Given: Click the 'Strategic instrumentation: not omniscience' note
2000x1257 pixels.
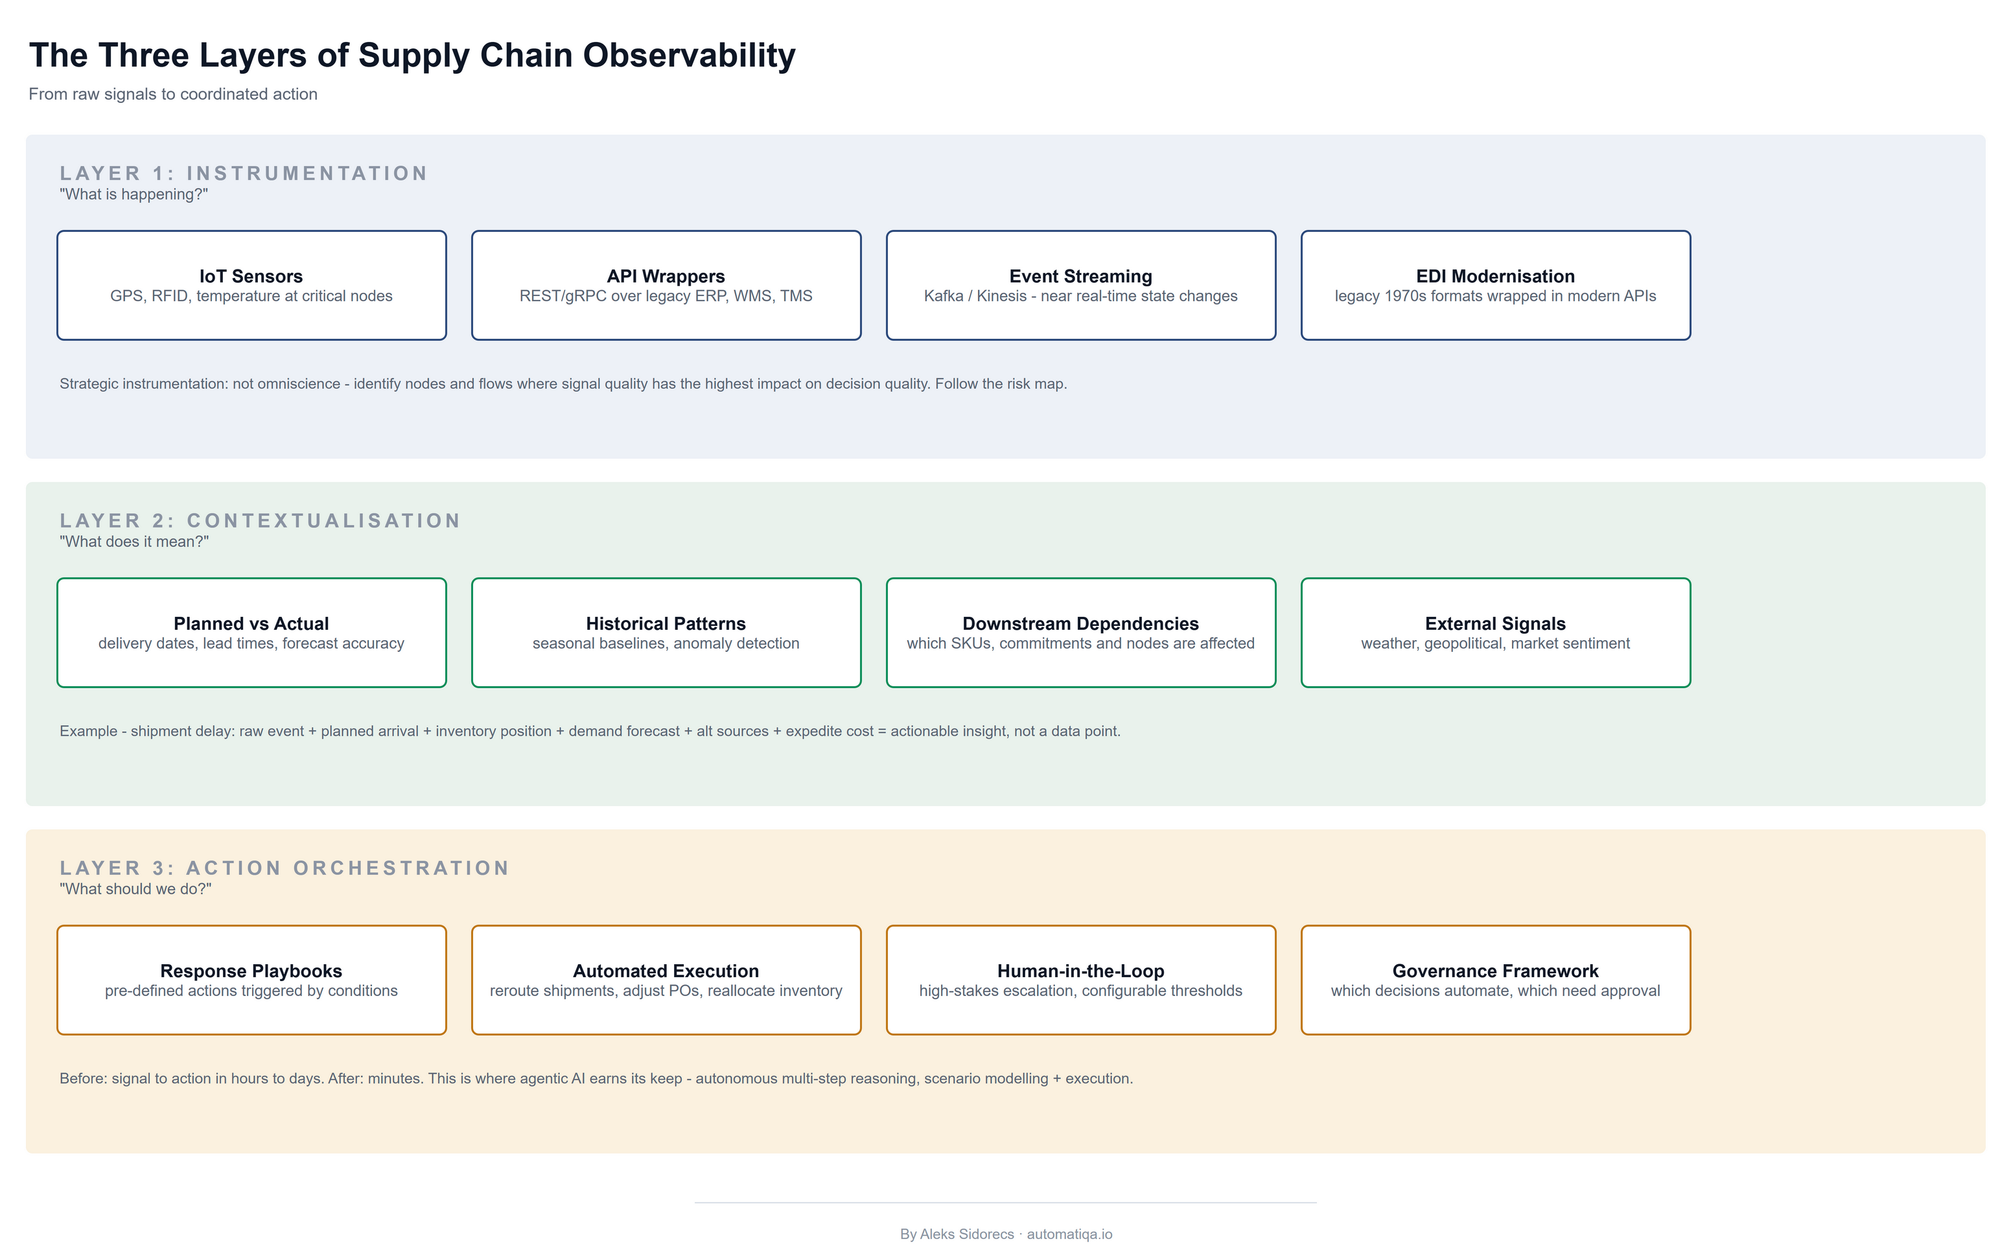Looking at the screenshot, I should [x=563, y=384].
